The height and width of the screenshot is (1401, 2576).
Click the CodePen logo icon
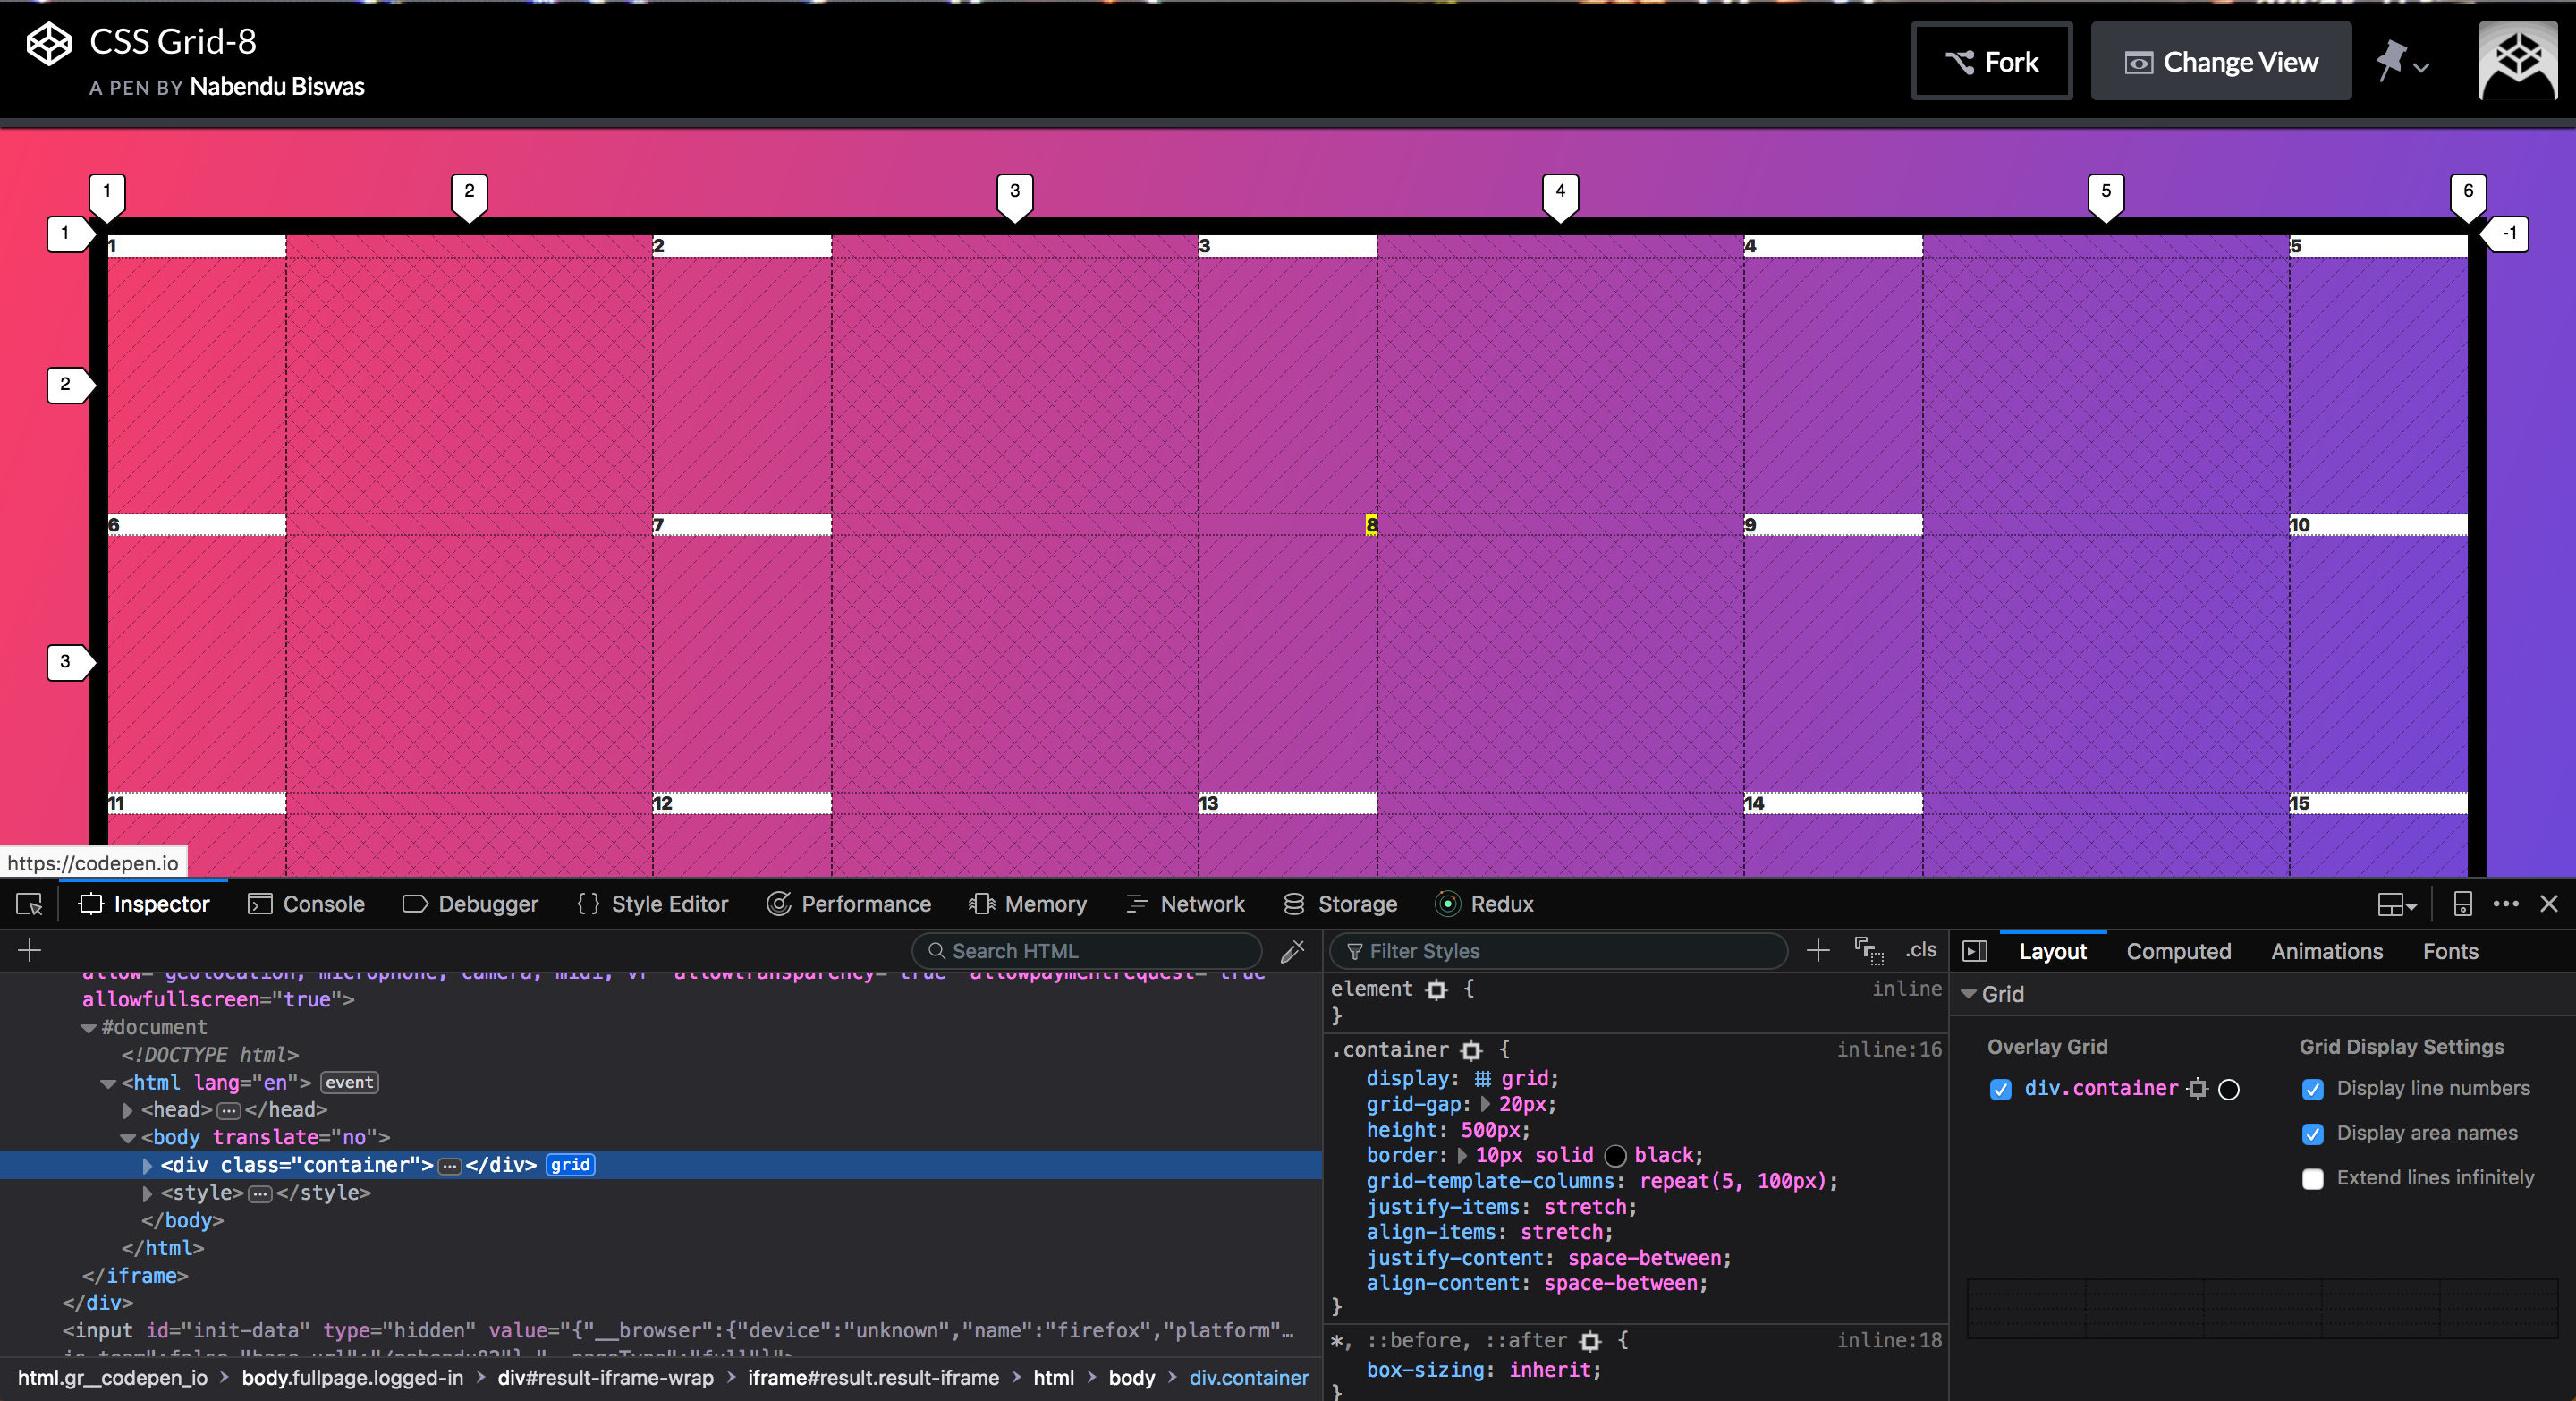tap(48, 44)
